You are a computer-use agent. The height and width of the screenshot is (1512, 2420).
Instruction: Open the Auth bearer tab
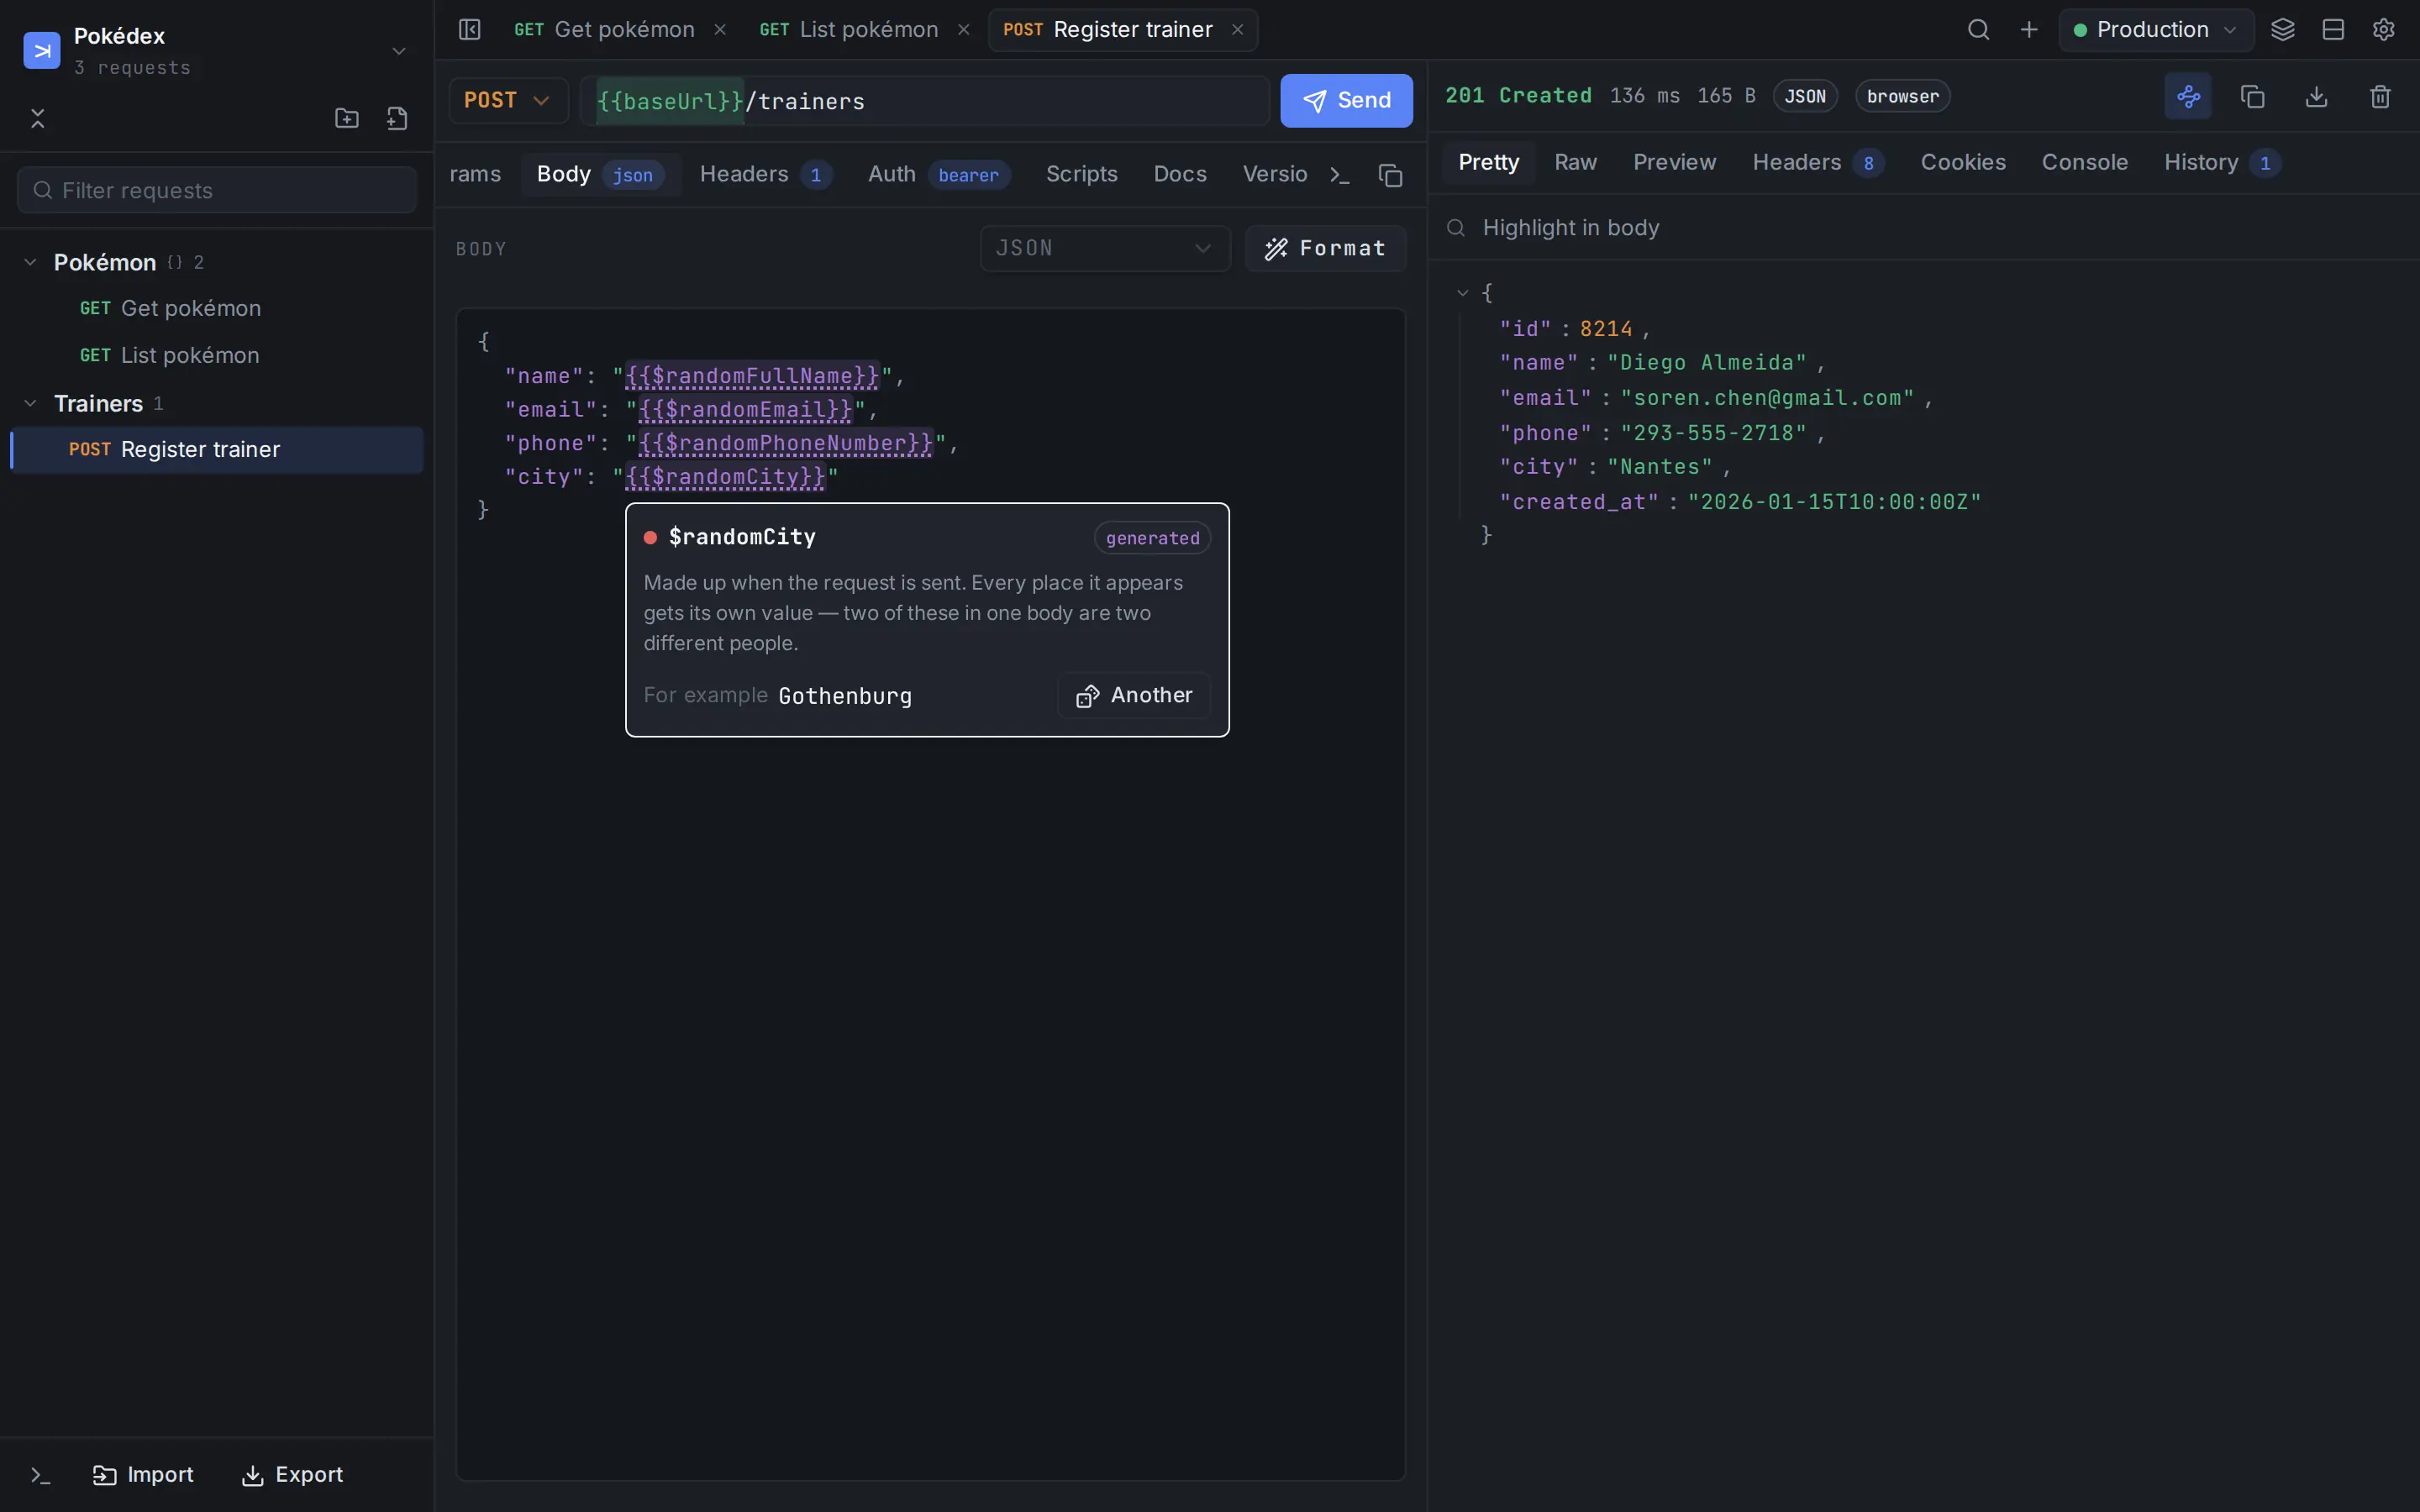point(939,175)
